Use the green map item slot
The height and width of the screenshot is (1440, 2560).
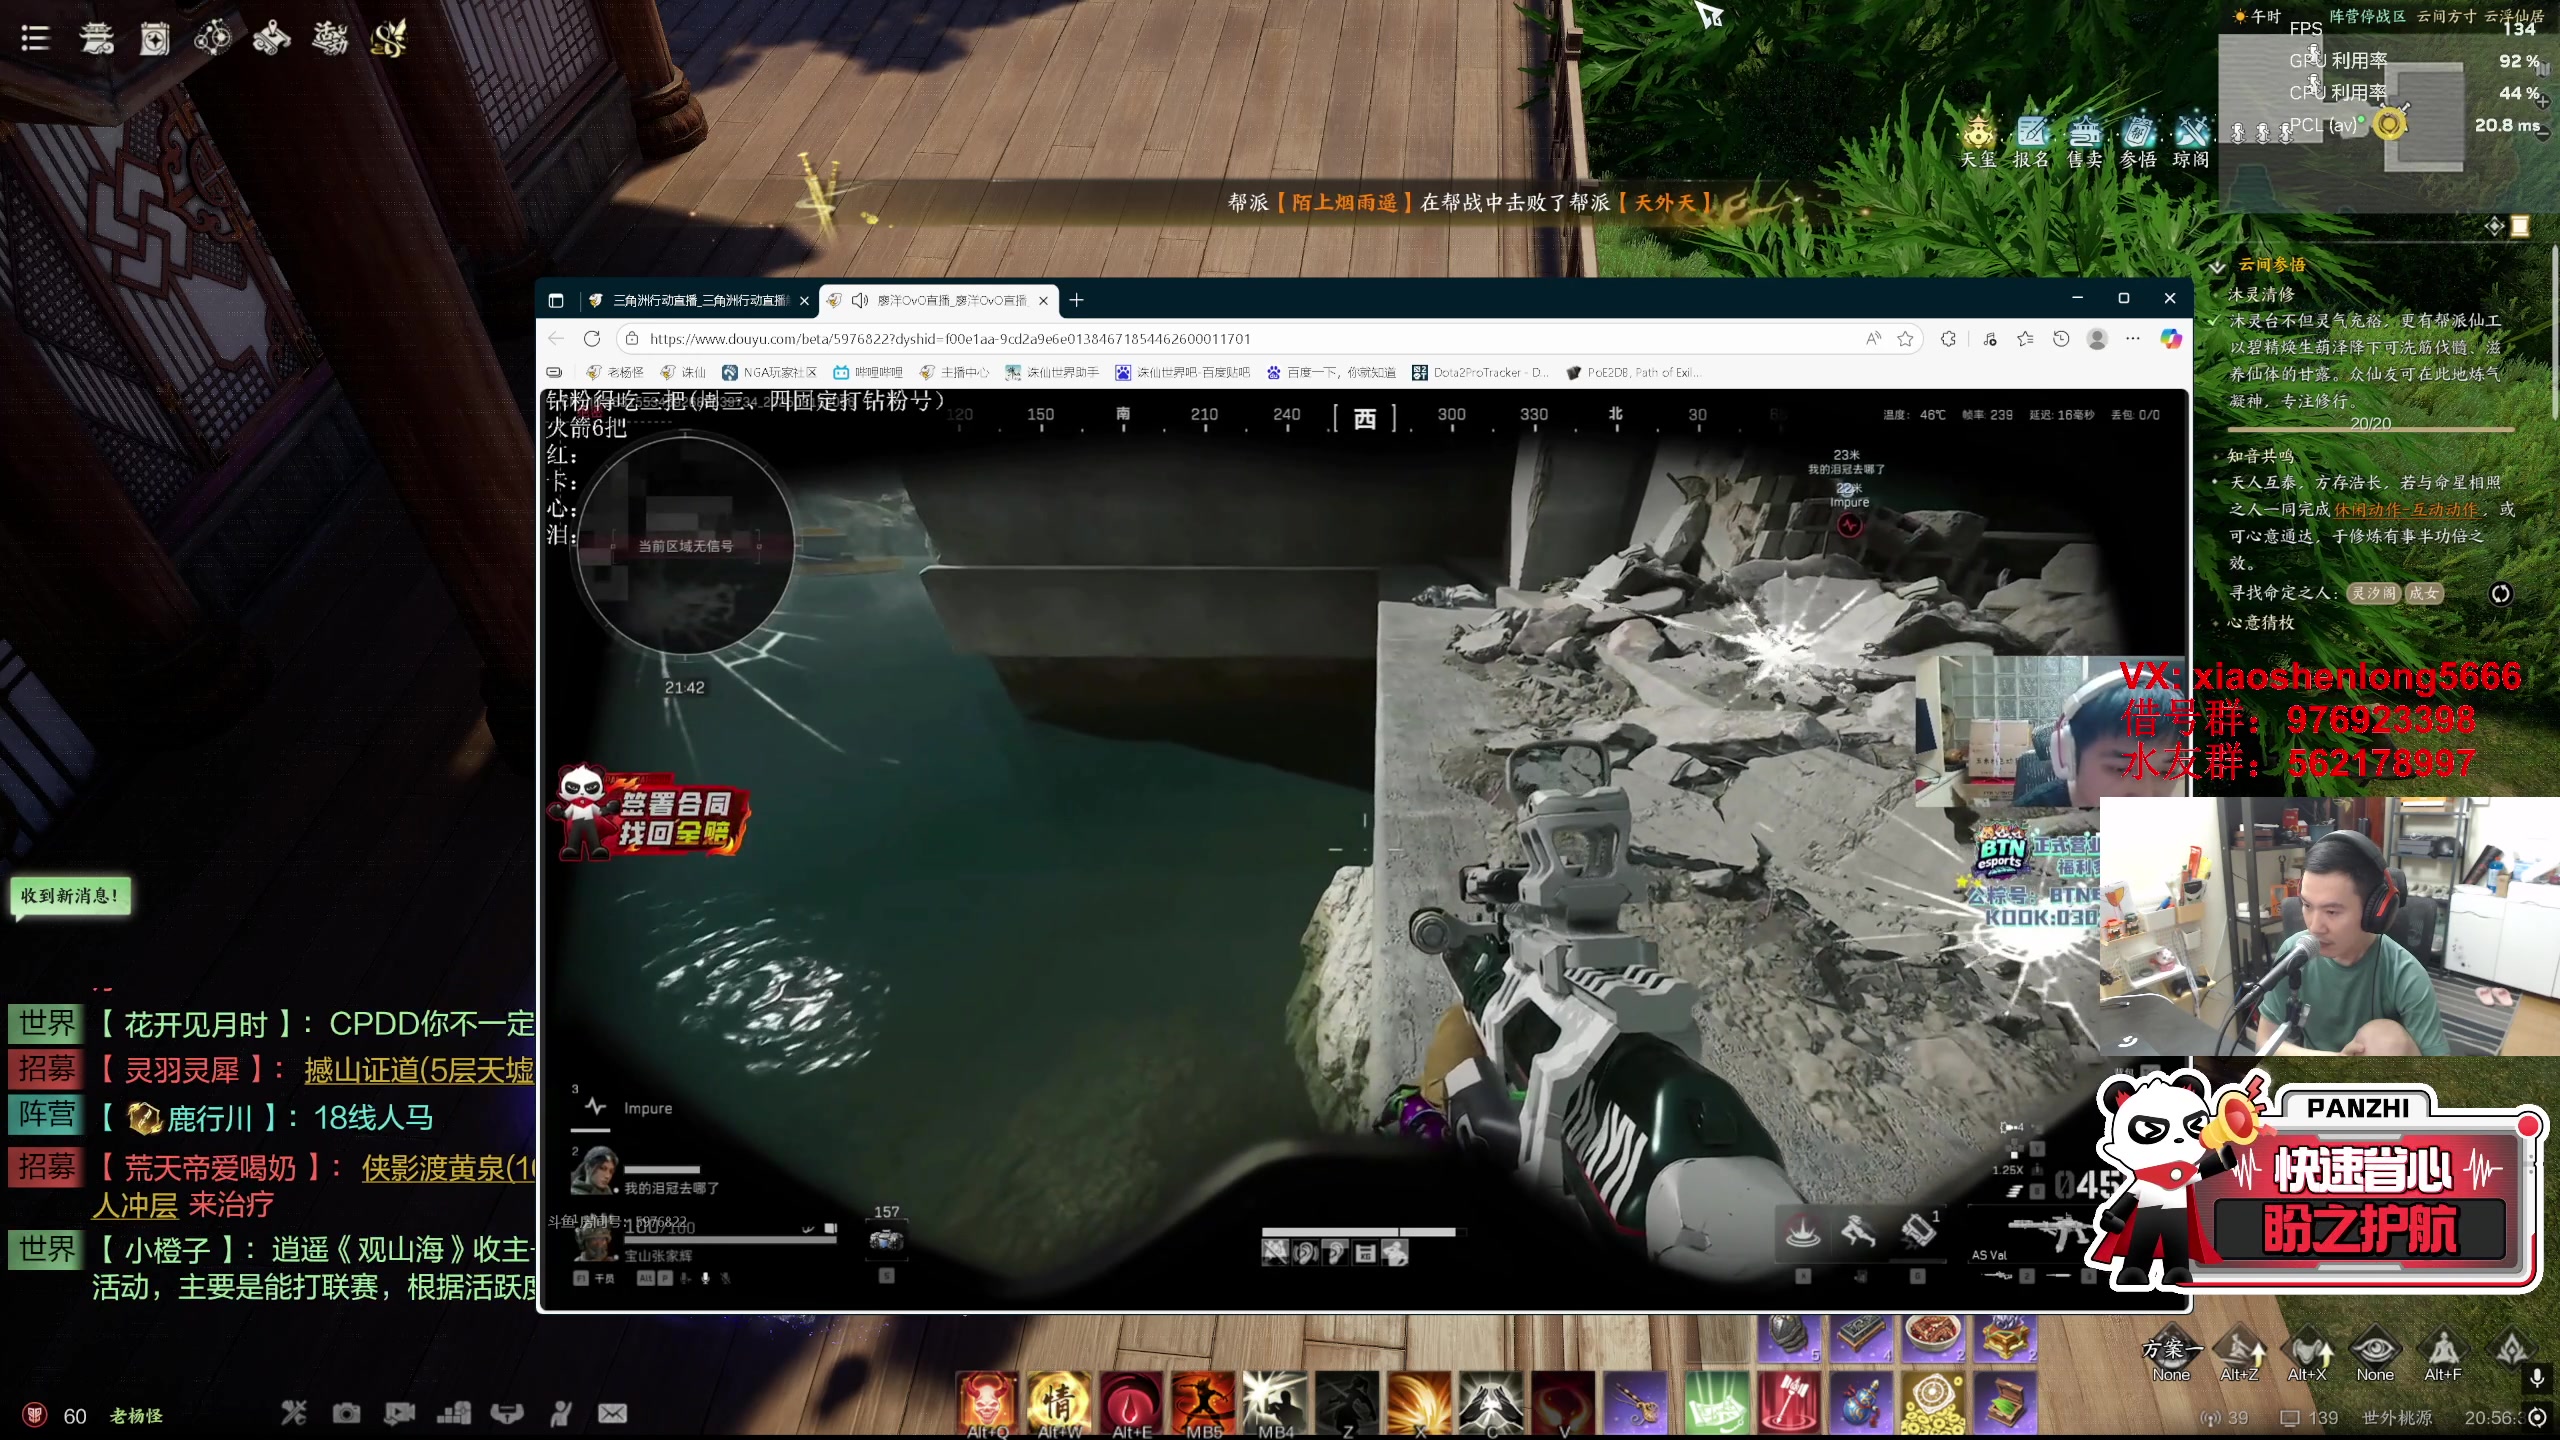tap(1716, 1400)
